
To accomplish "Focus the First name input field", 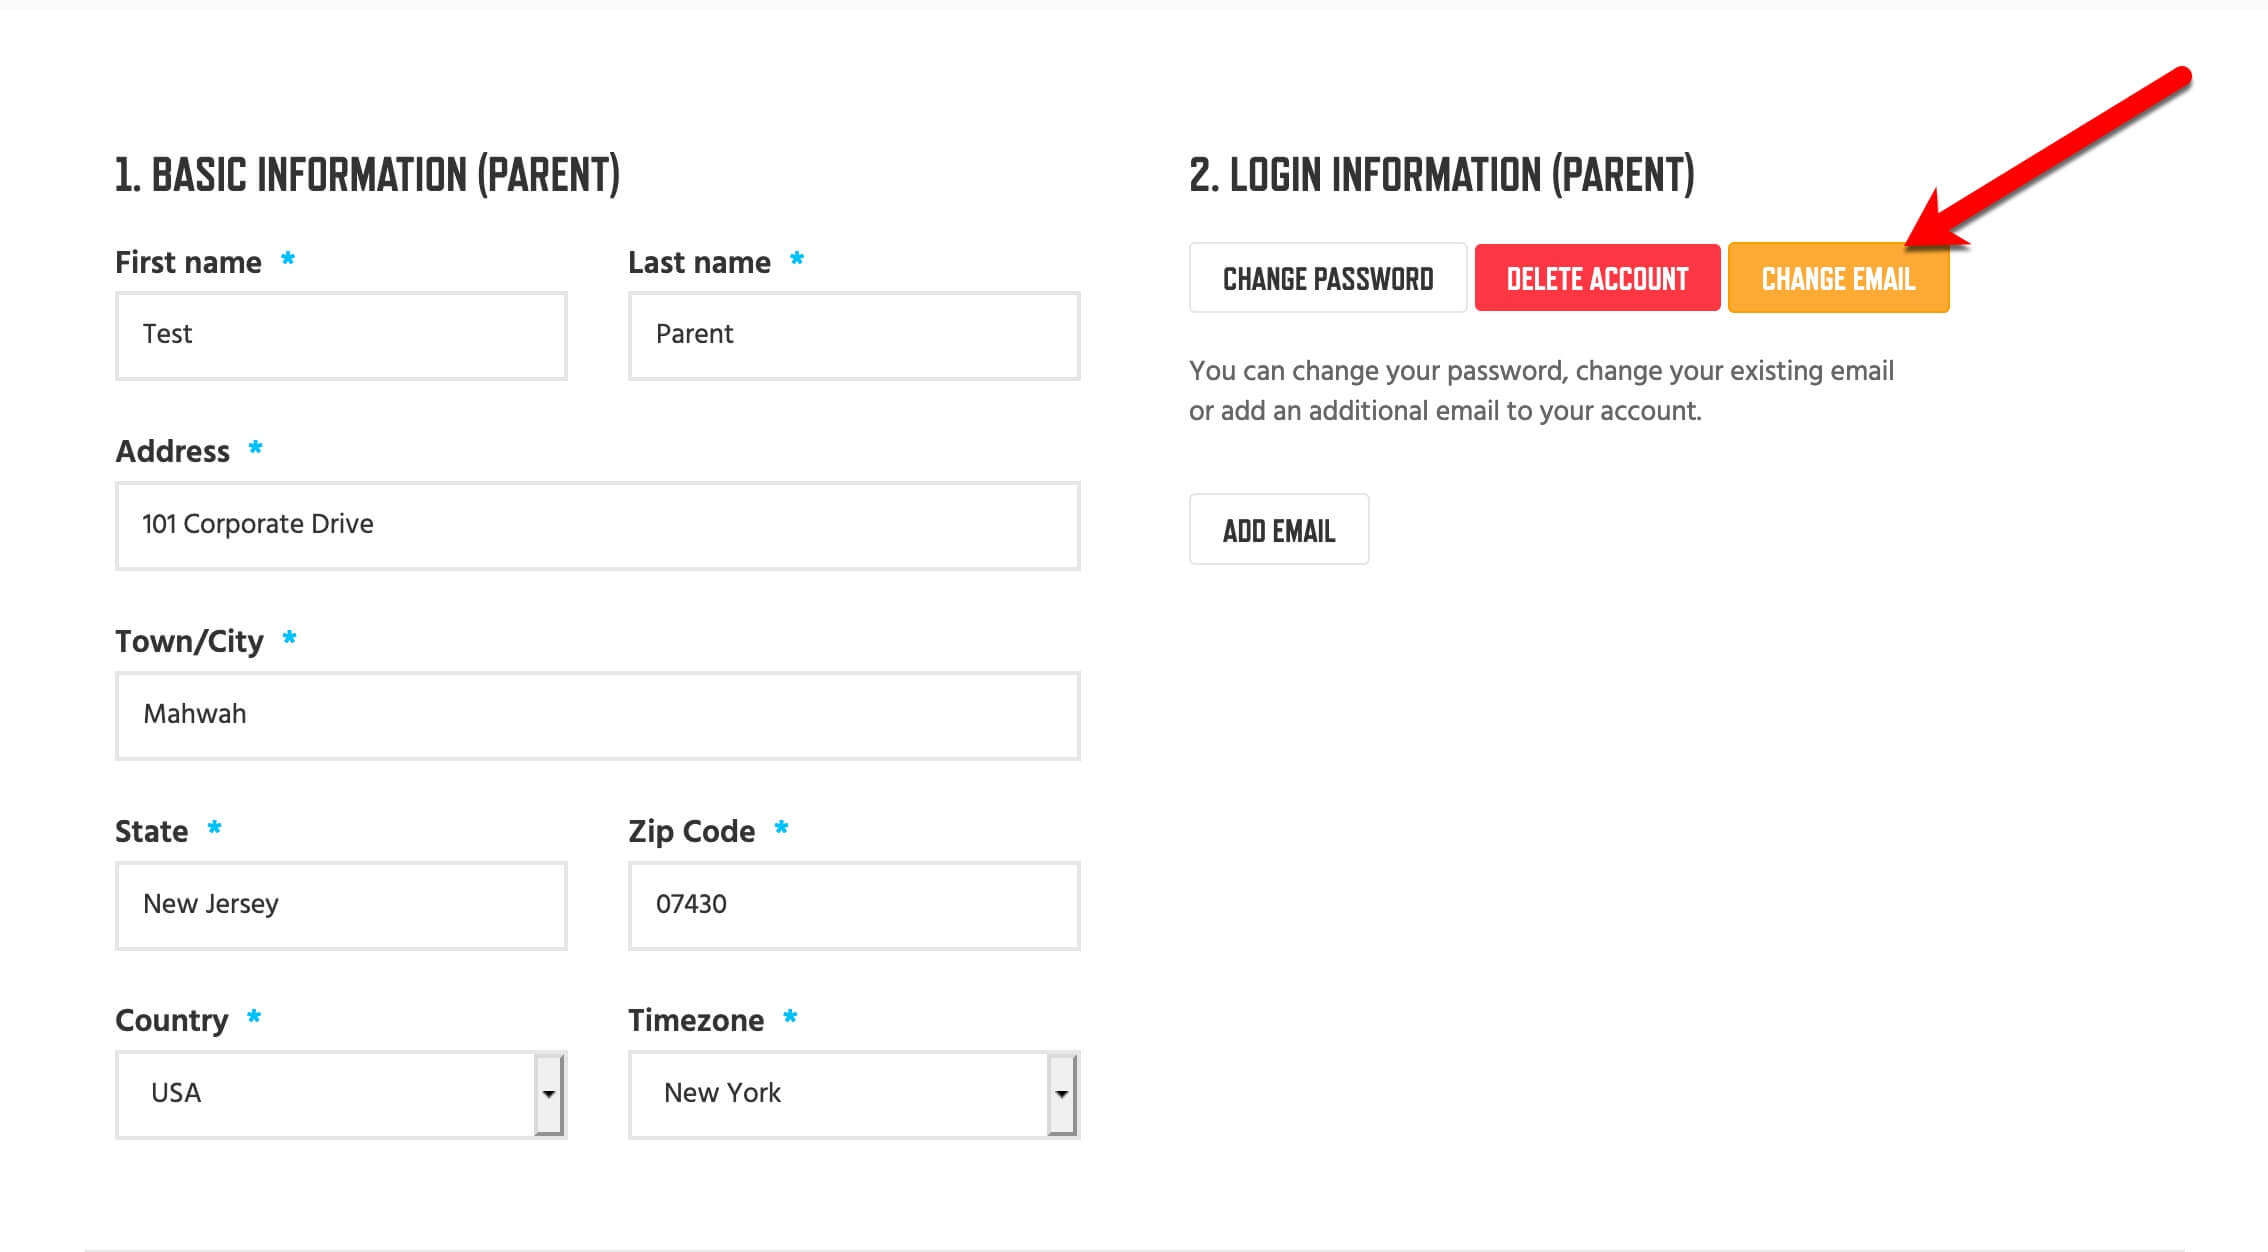I will pyautogui.click(x=341, y=335).
